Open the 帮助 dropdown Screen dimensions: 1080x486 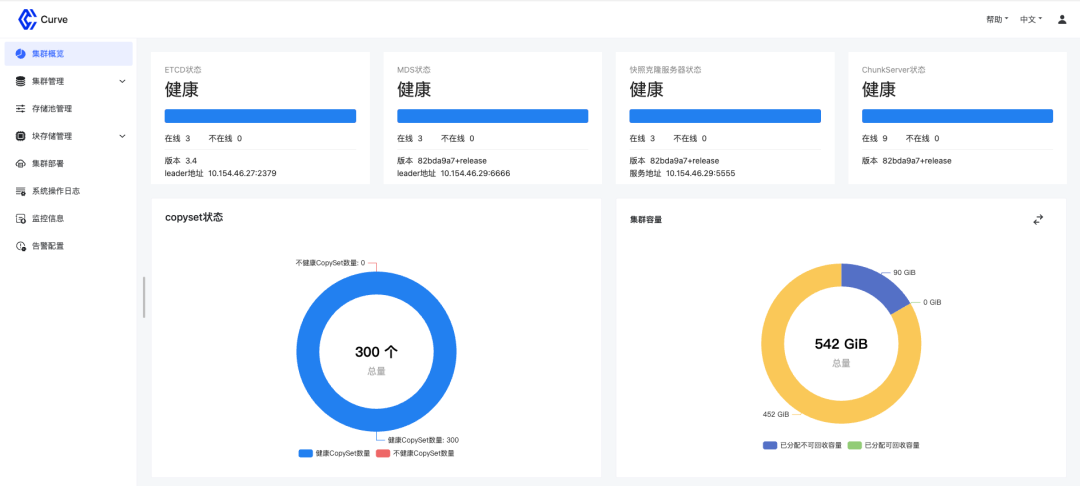point(997,19)
